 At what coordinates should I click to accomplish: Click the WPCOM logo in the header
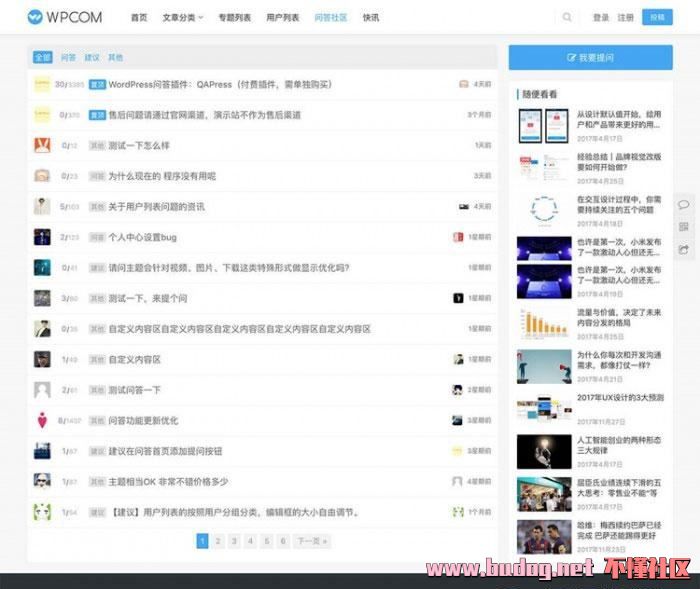pos(66,17)
